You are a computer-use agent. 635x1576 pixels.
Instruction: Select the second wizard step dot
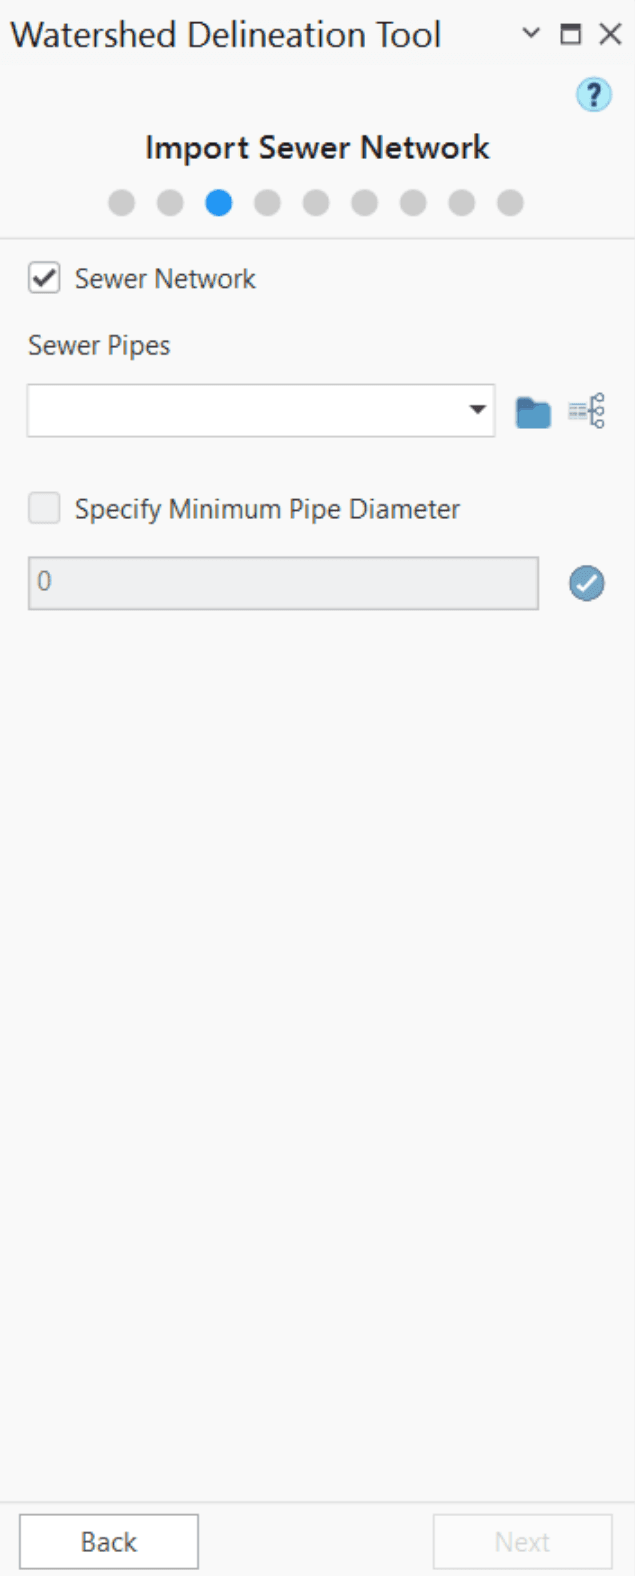(170, 203)
